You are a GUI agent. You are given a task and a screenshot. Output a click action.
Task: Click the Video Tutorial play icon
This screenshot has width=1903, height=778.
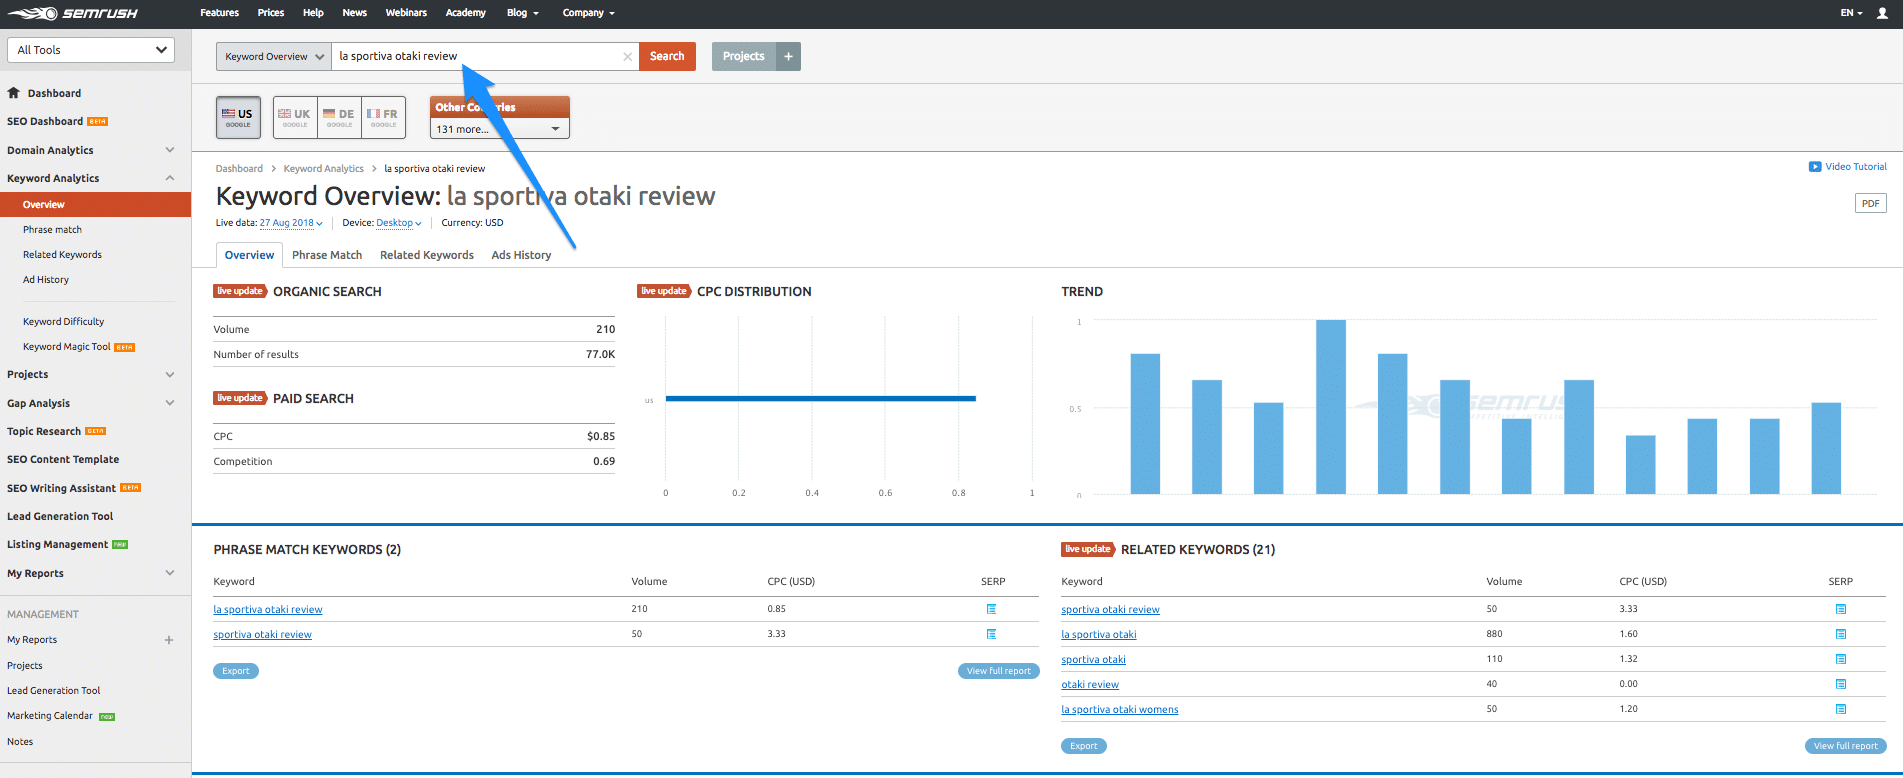(x=1815, y=167)
